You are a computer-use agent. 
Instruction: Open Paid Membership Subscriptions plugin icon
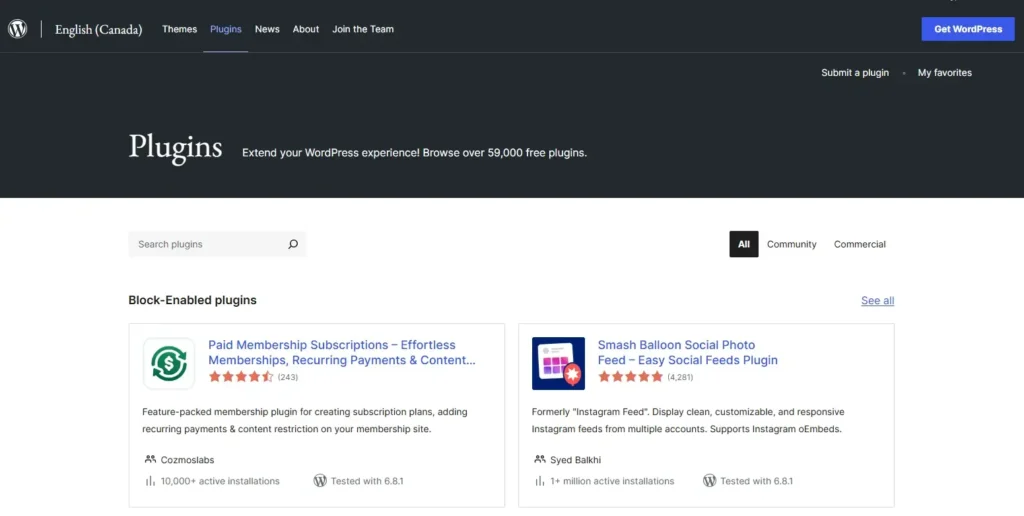(x=169, y=363)
